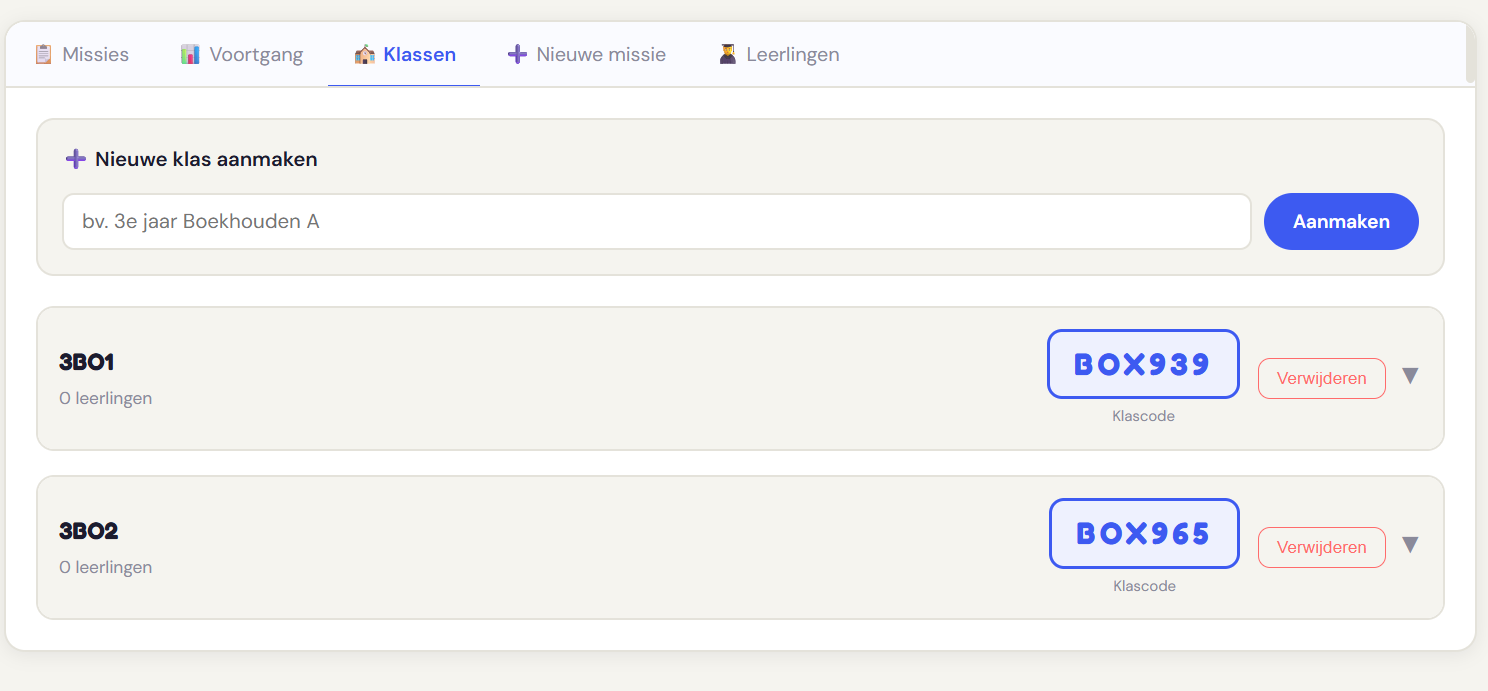Viewport: 1488px width, 691px height.
Task: Click the purple plus beside Nieuwe klas aanmaken
Action: (75, 158)
